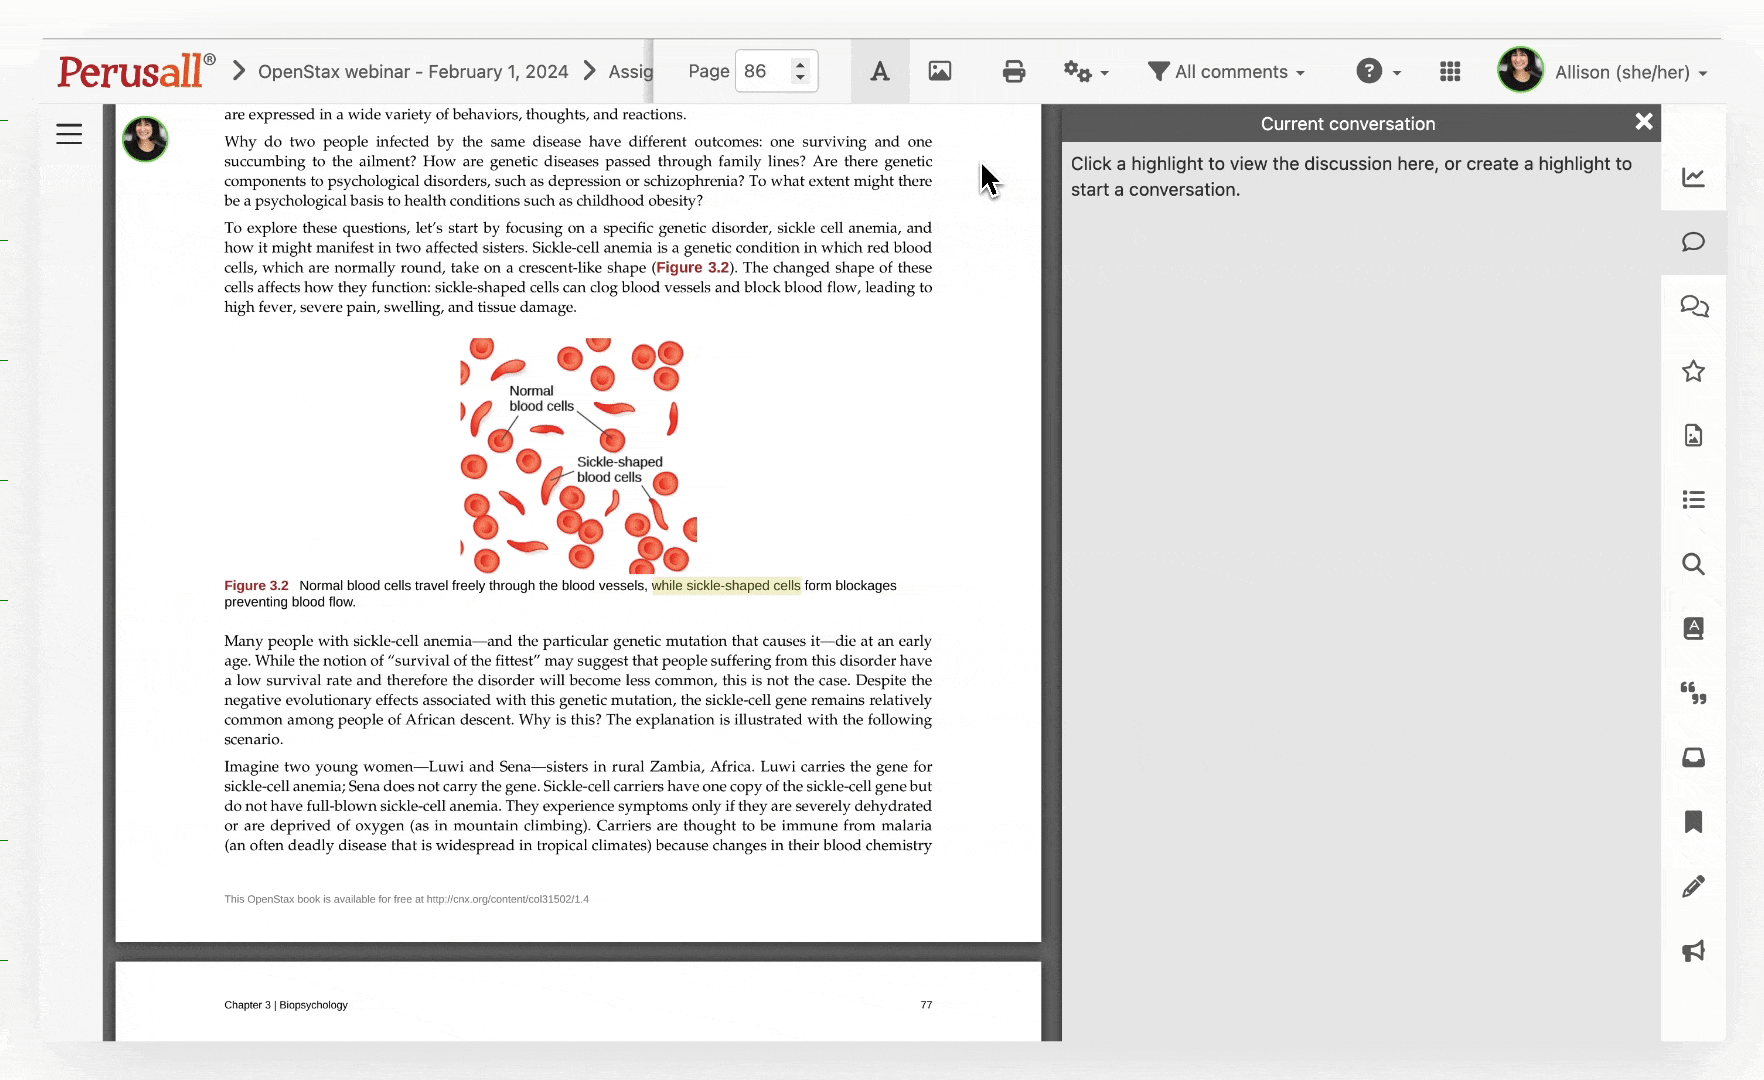Click the page number field showing 86
Image resolution: width=1764 pixels, height=1080 pixels.
point(764,71)
